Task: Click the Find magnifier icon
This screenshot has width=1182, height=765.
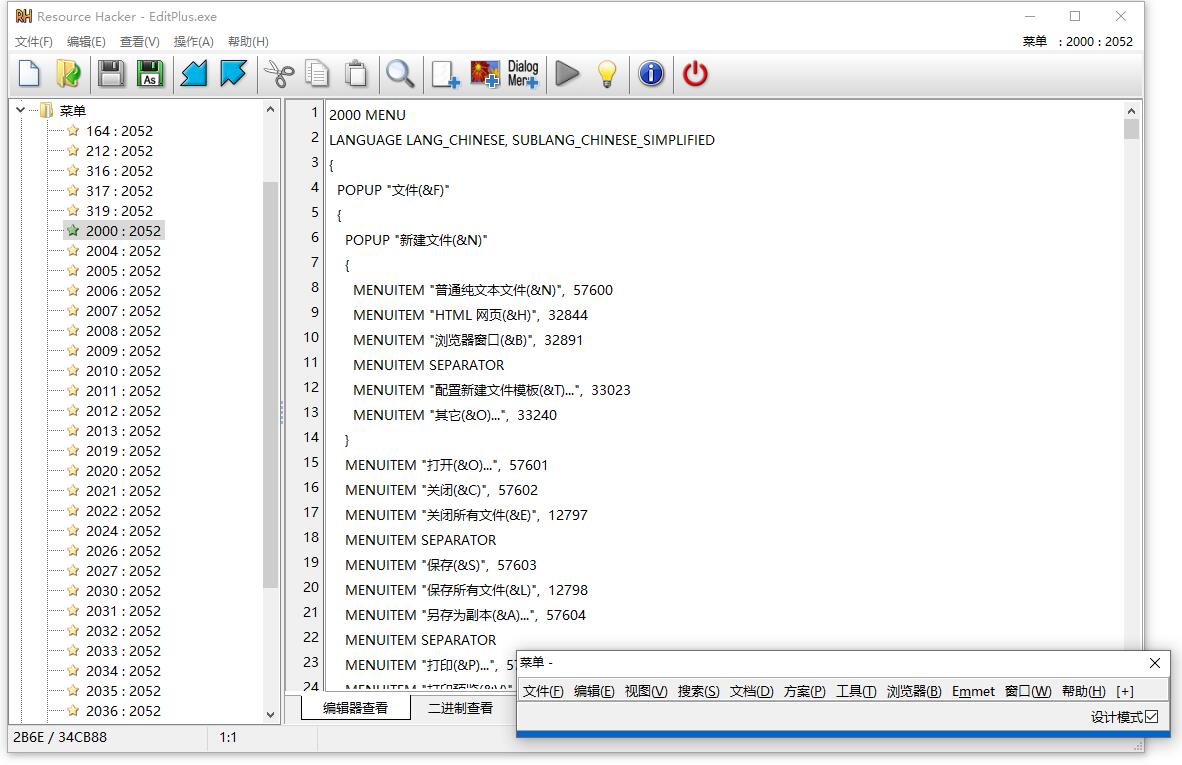Action: (400, 74)
